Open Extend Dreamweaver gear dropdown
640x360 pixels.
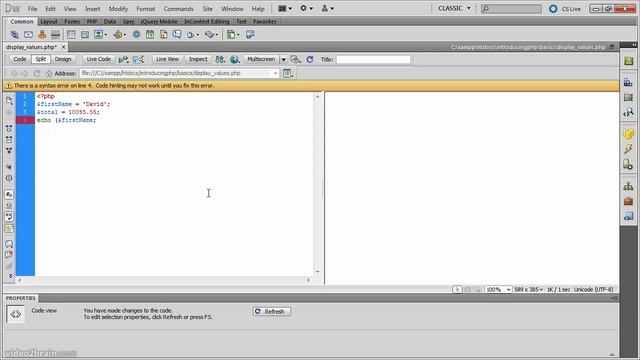pyautogui.click(x=307, y=8)
